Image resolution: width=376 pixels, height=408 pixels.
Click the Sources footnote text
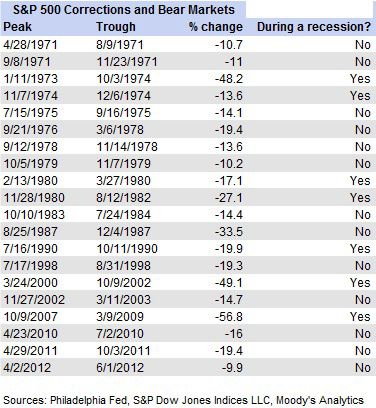183,400
